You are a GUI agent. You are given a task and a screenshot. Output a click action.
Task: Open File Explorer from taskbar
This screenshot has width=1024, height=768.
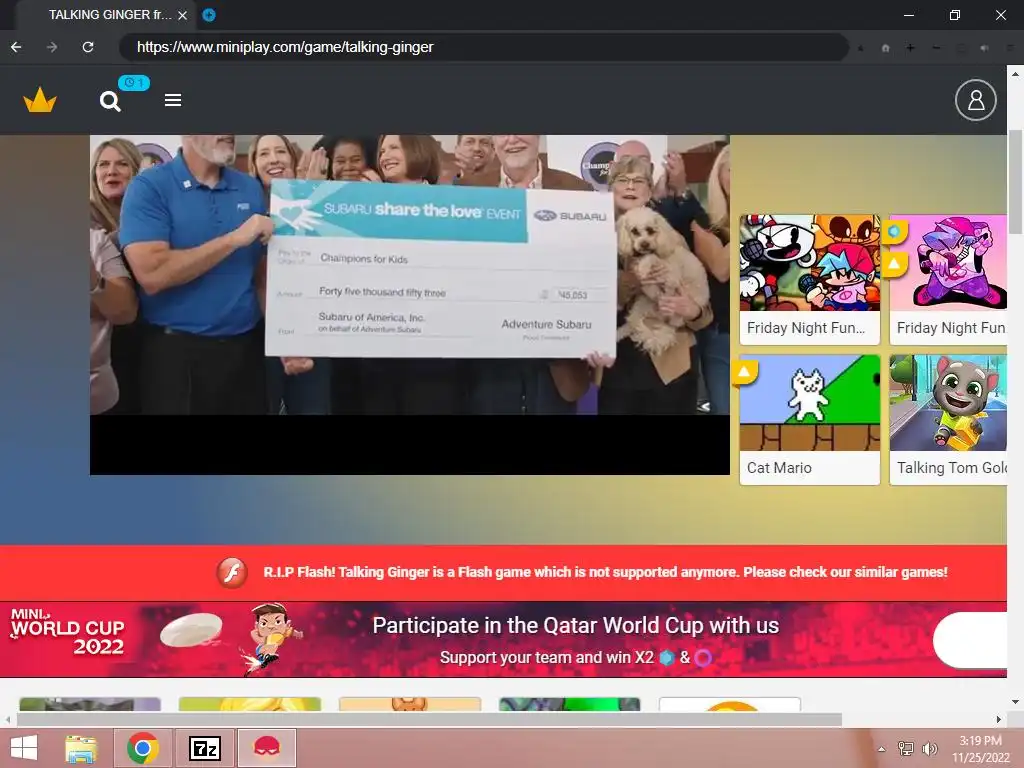[81, 748]
